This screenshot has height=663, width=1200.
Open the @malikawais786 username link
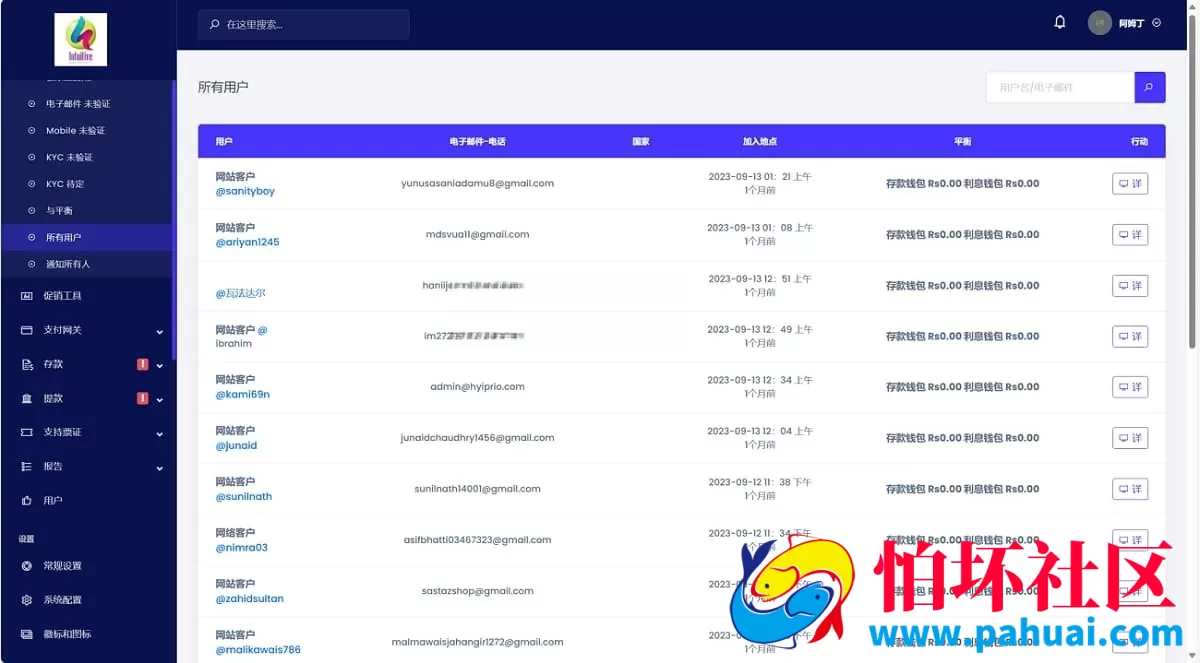[x=258, y=649]
